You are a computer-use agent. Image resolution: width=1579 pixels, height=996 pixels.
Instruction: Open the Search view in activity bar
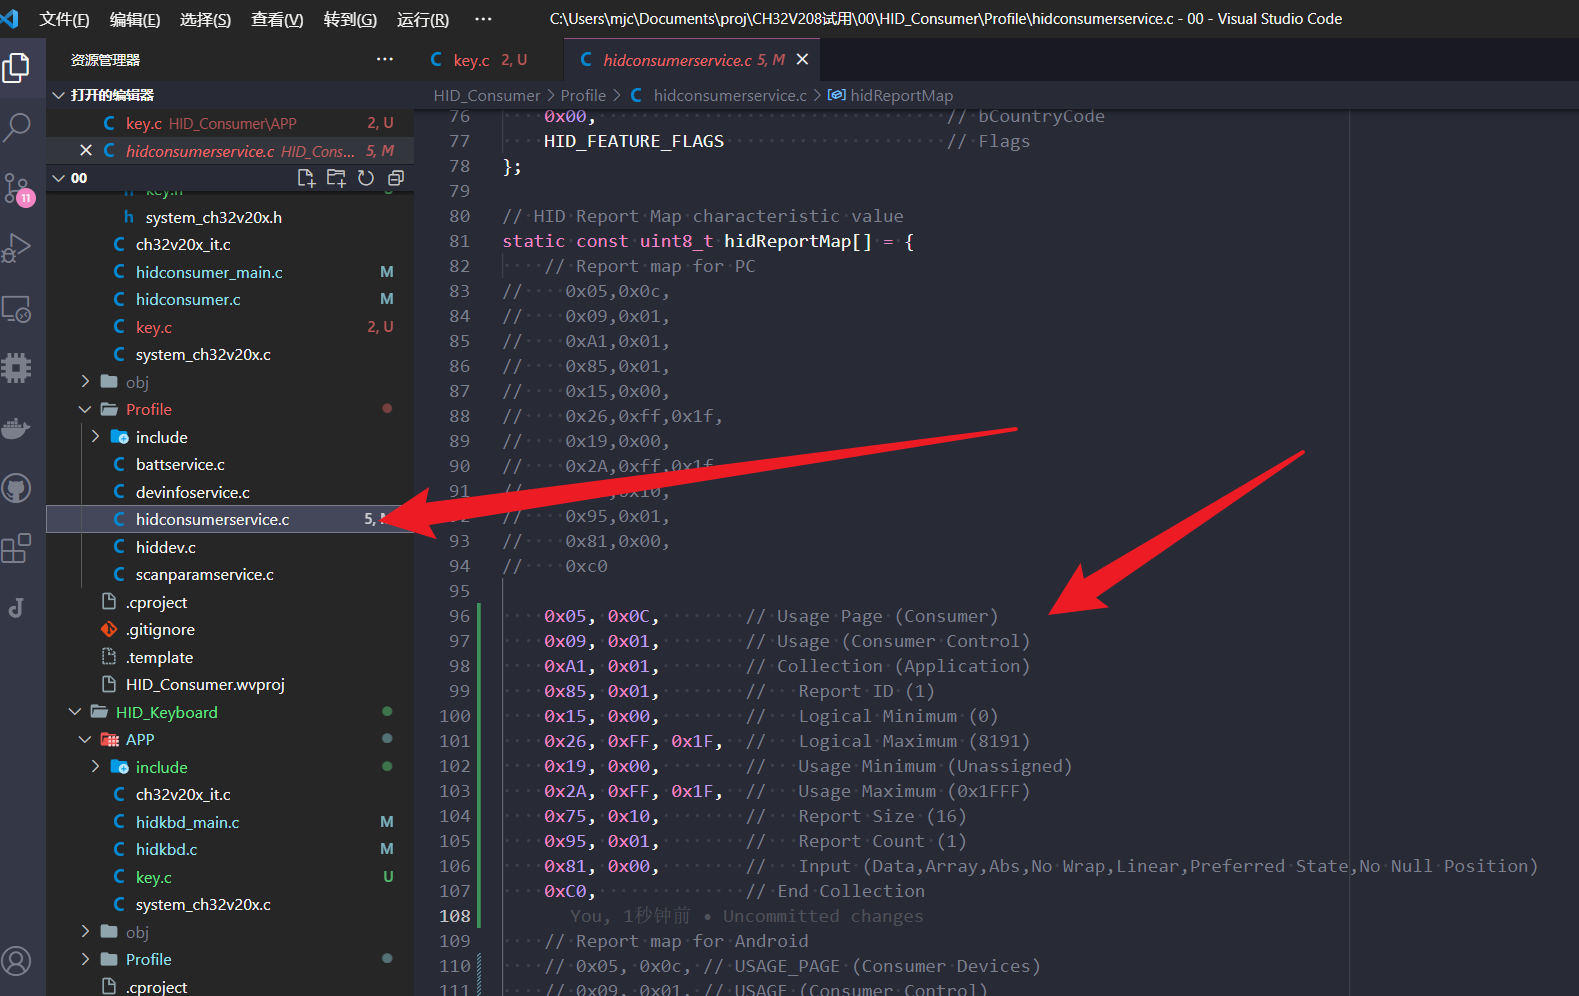click(x=17, y=127)
